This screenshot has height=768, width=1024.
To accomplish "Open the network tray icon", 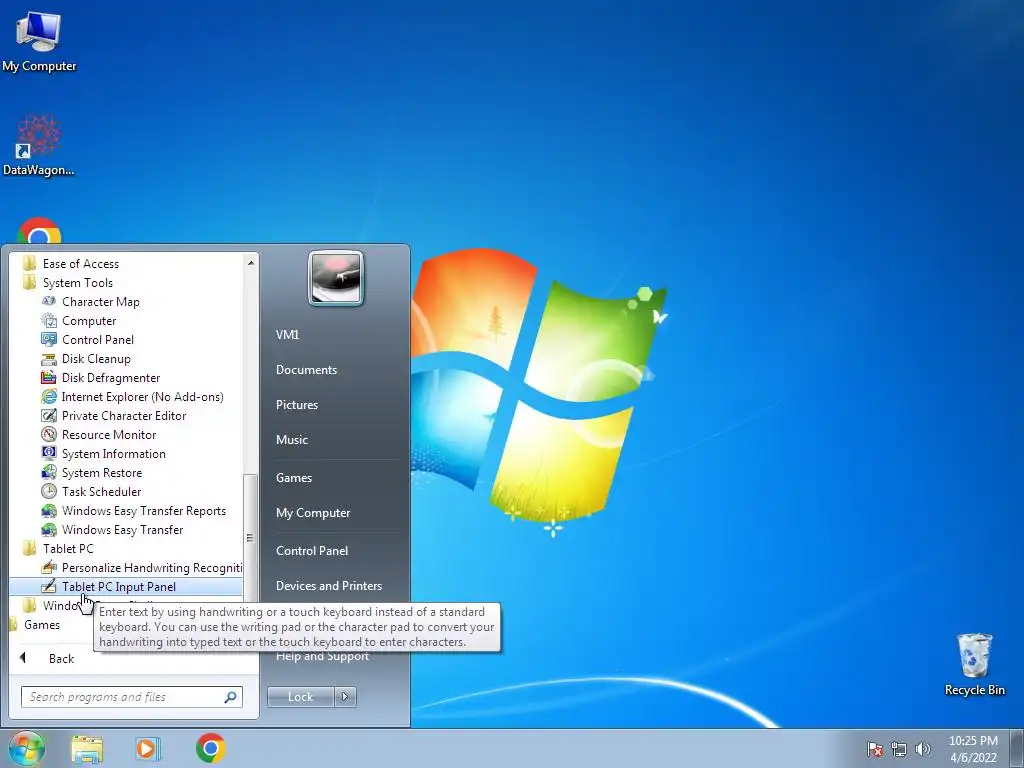I will click(x=899, y=749).
